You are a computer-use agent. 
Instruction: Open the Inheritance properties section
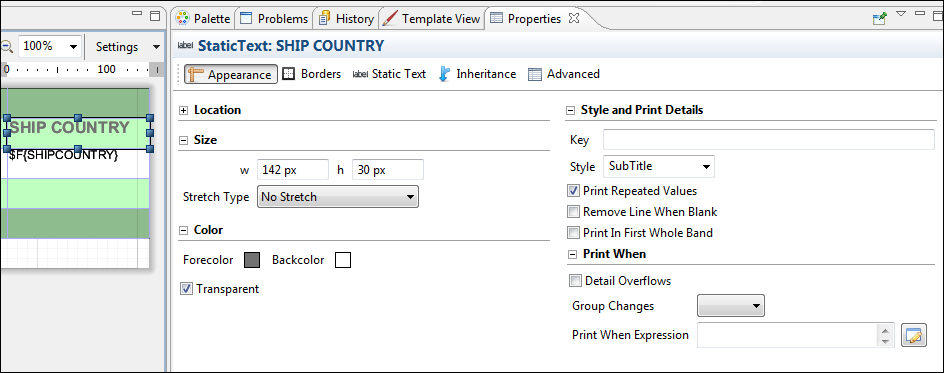[477, 74]
